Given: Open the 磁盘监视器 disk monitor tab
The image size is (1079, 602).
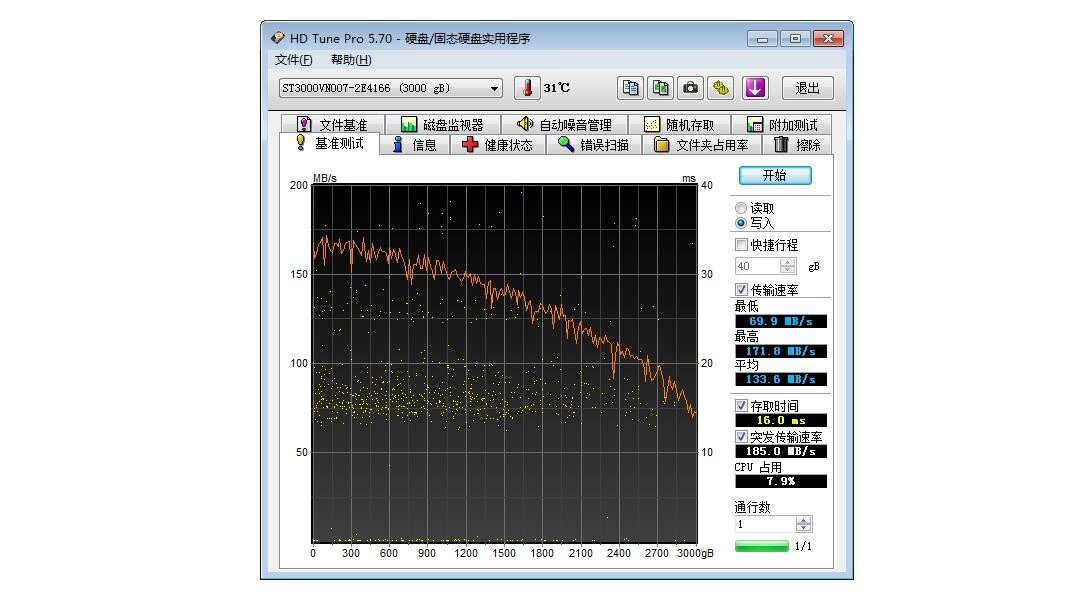Looking at the screenshot, I should (442, 125).
